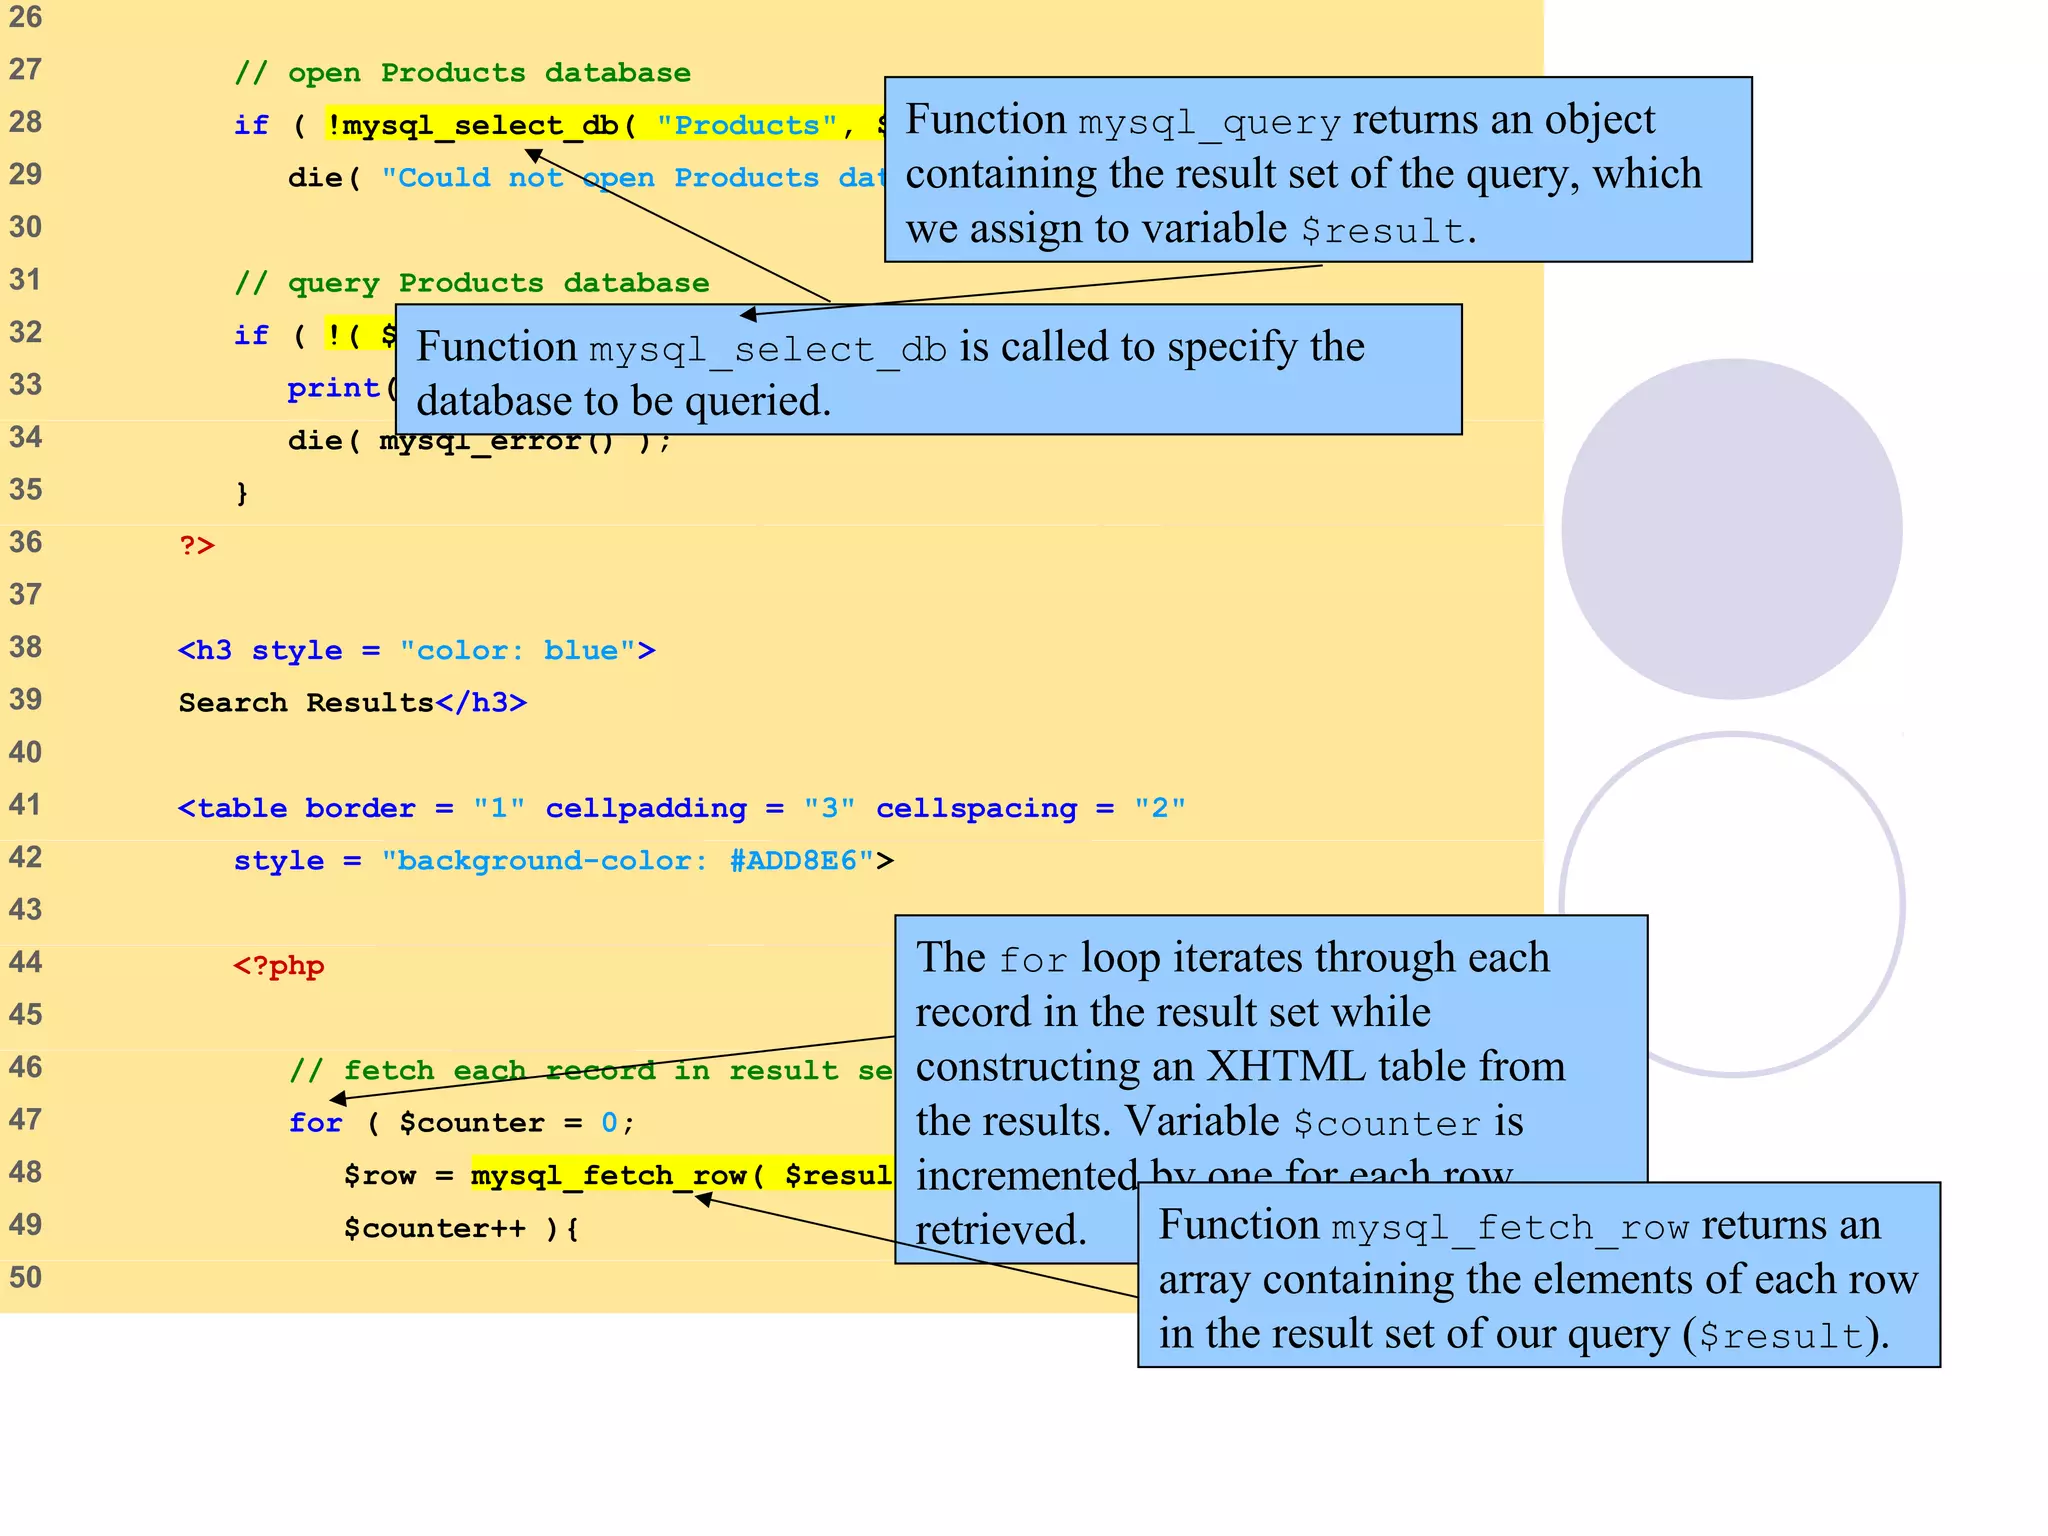Click line number 50

(x=26, y=1278)
